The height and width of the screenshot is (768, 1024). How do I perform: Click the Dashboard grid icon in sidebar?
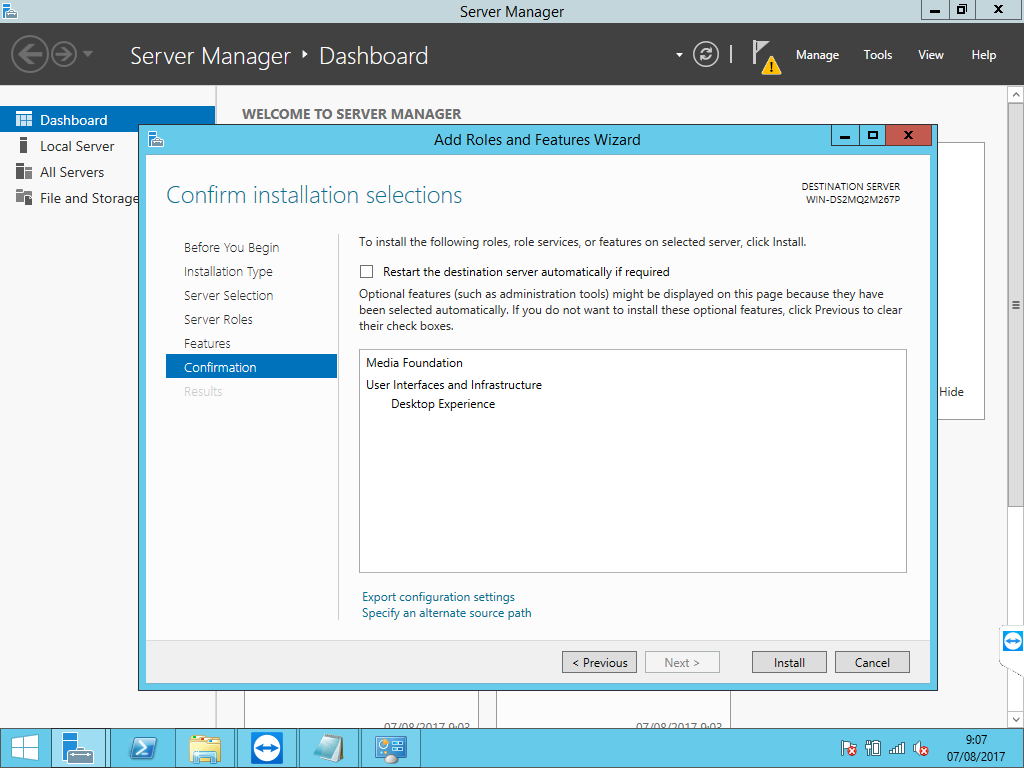coord(24,119)
